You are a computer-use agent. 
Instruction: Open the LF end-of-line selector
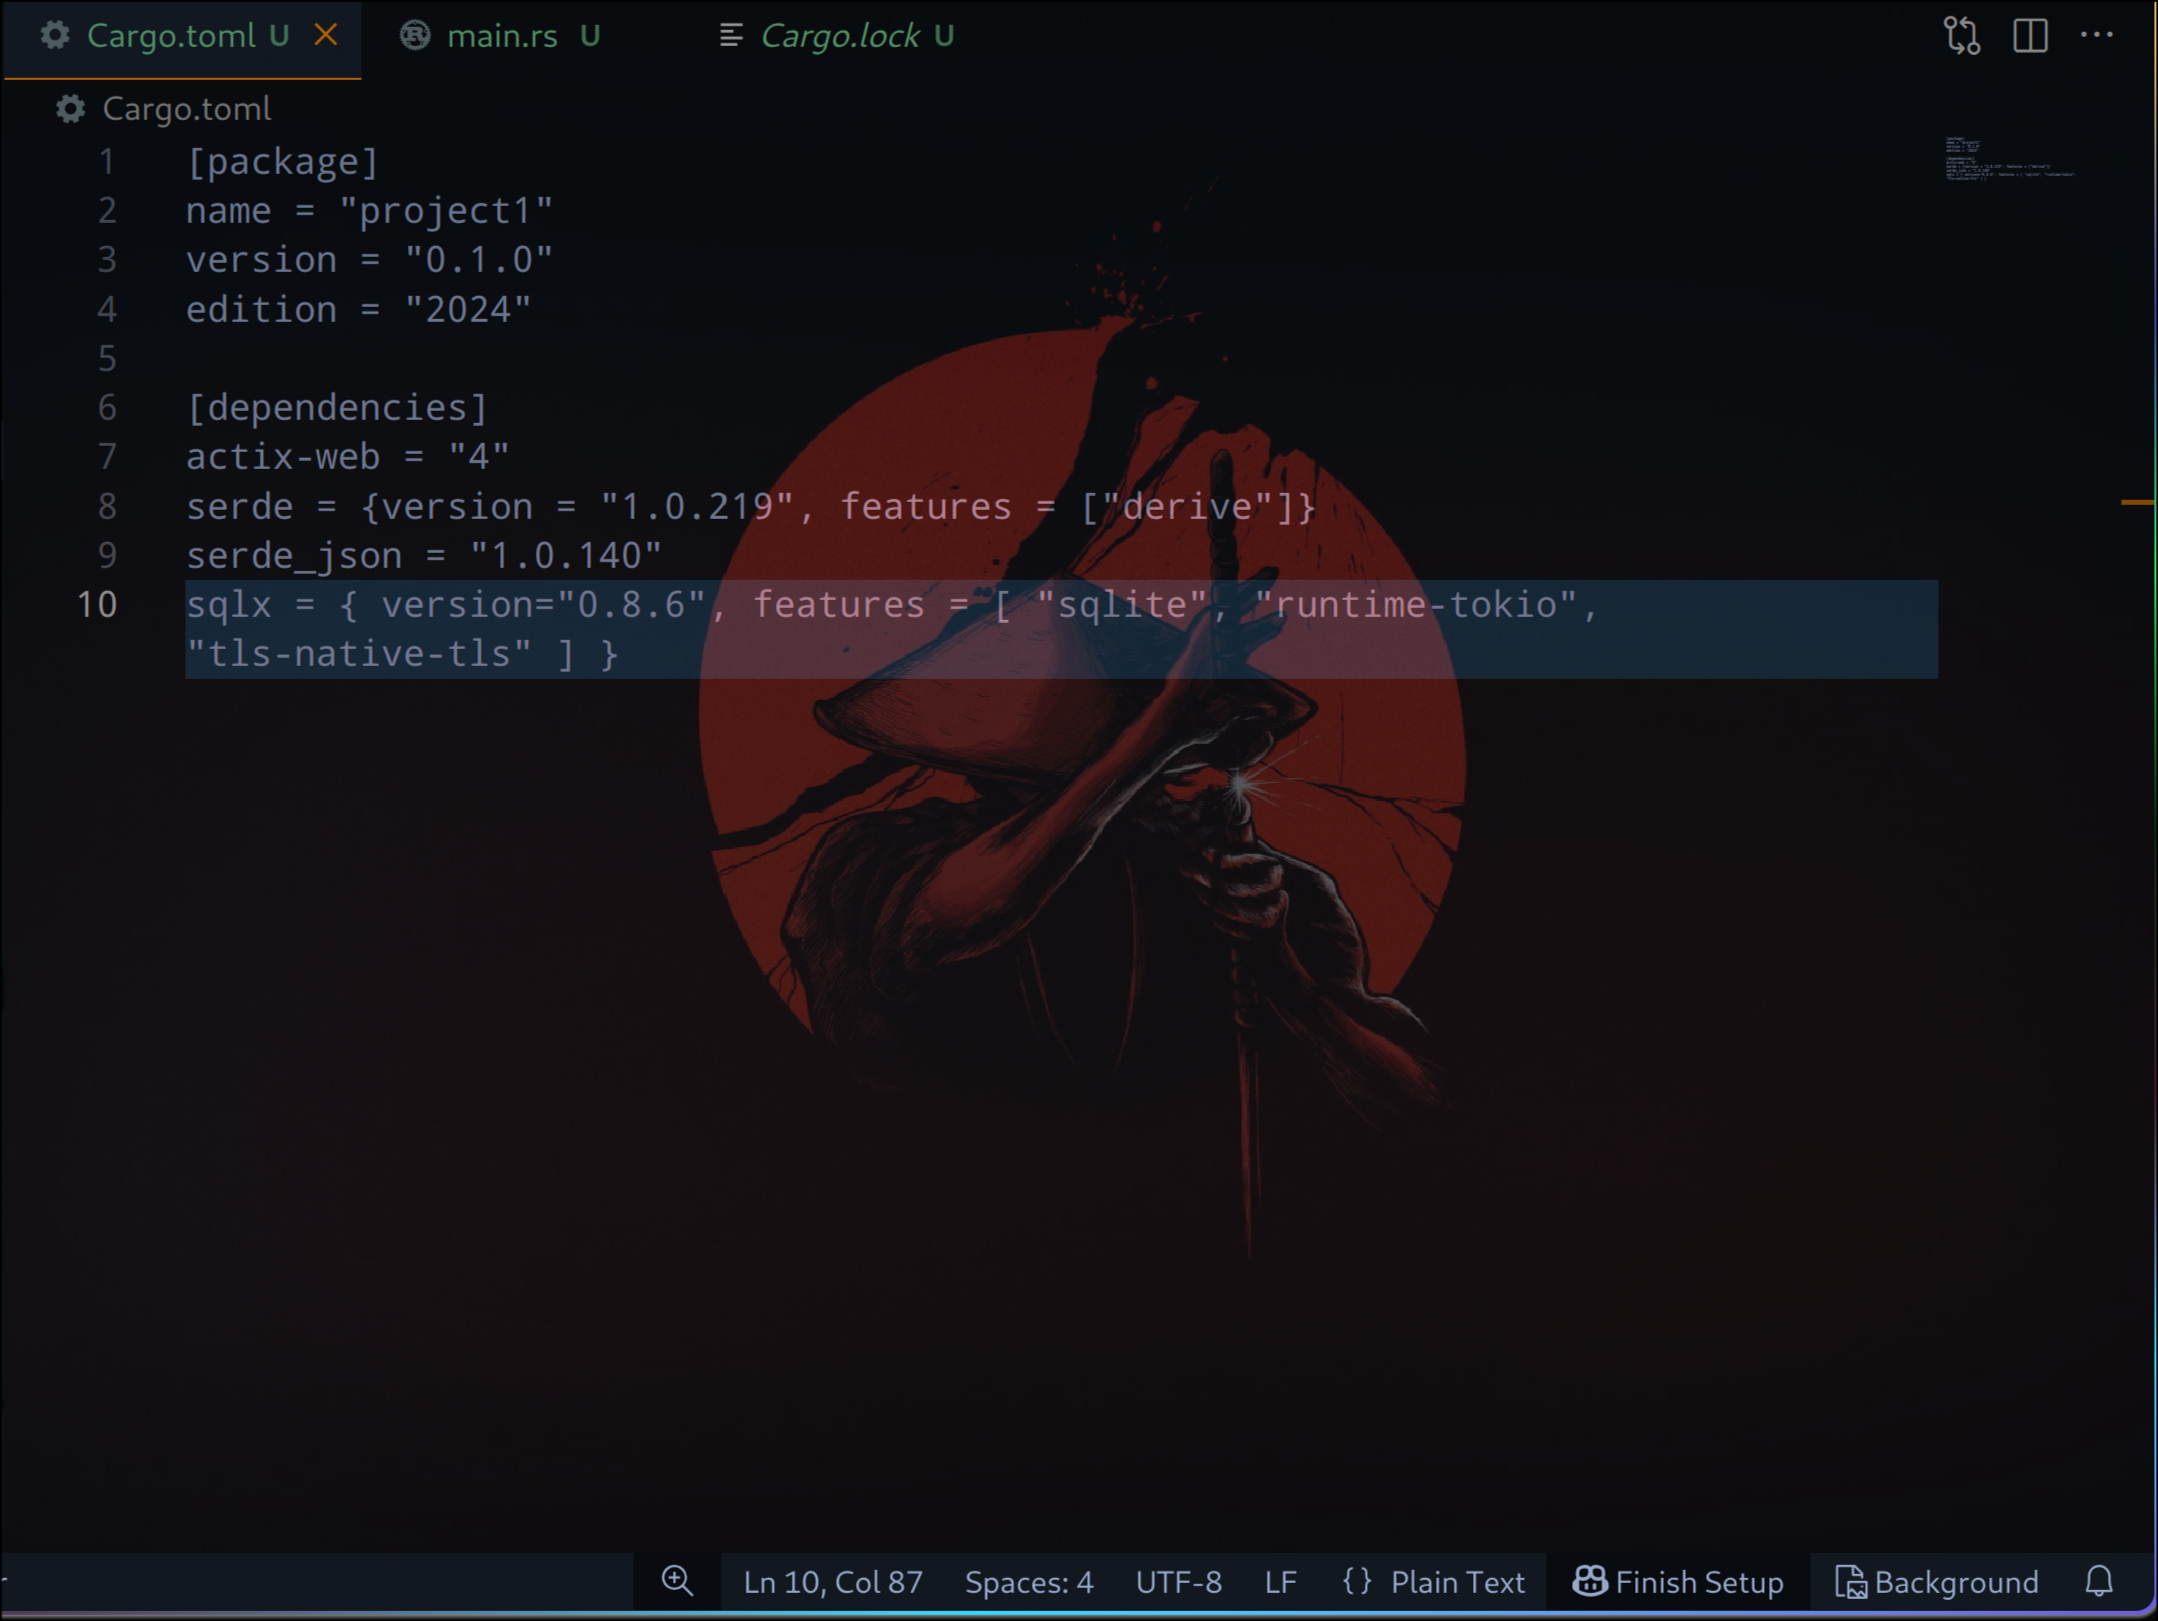(1280, 1581)
